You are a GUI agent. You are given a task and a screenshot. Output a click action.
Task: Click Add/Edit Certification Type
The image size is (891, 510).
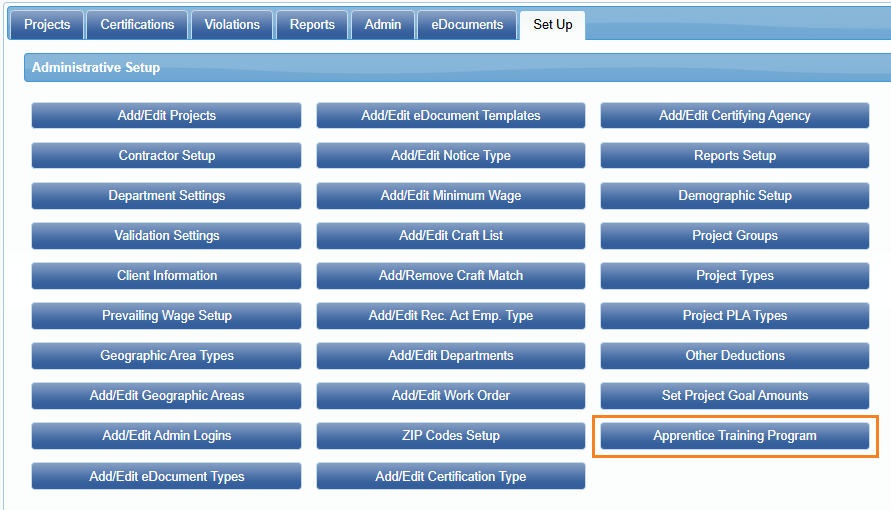click(451, 476)
